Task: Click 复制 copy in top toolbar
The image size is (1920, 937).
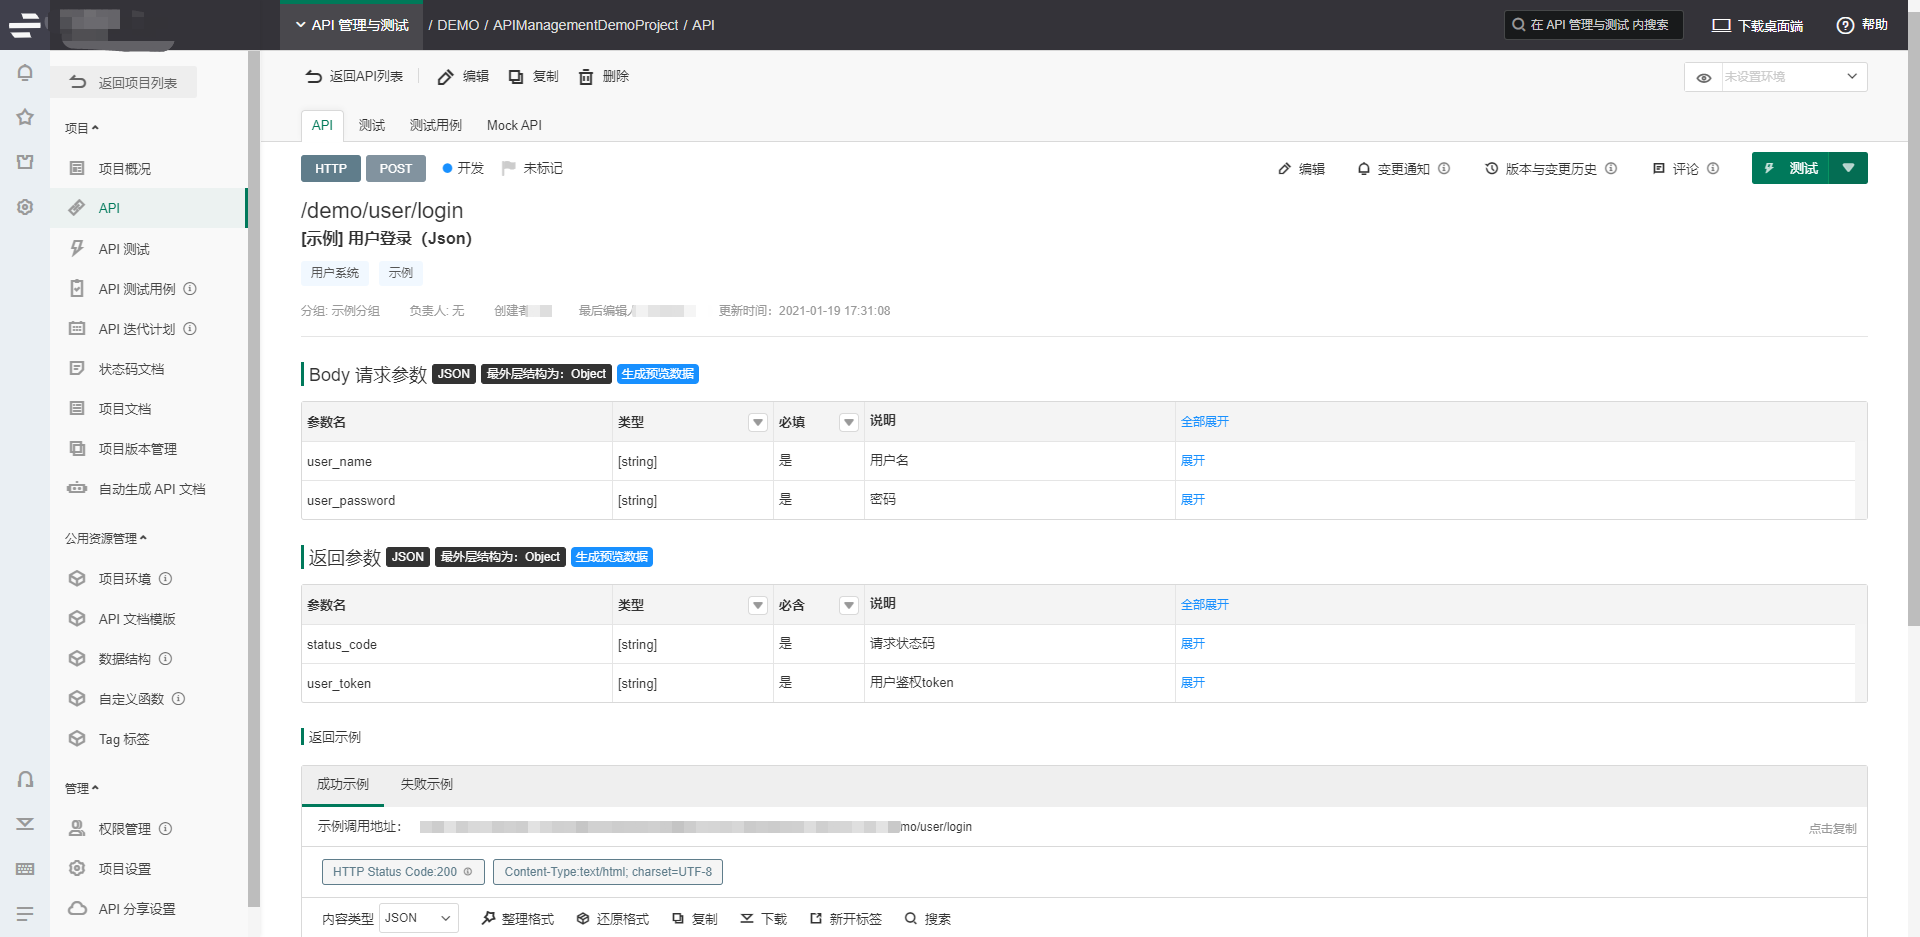Action: tap(533, 77)
